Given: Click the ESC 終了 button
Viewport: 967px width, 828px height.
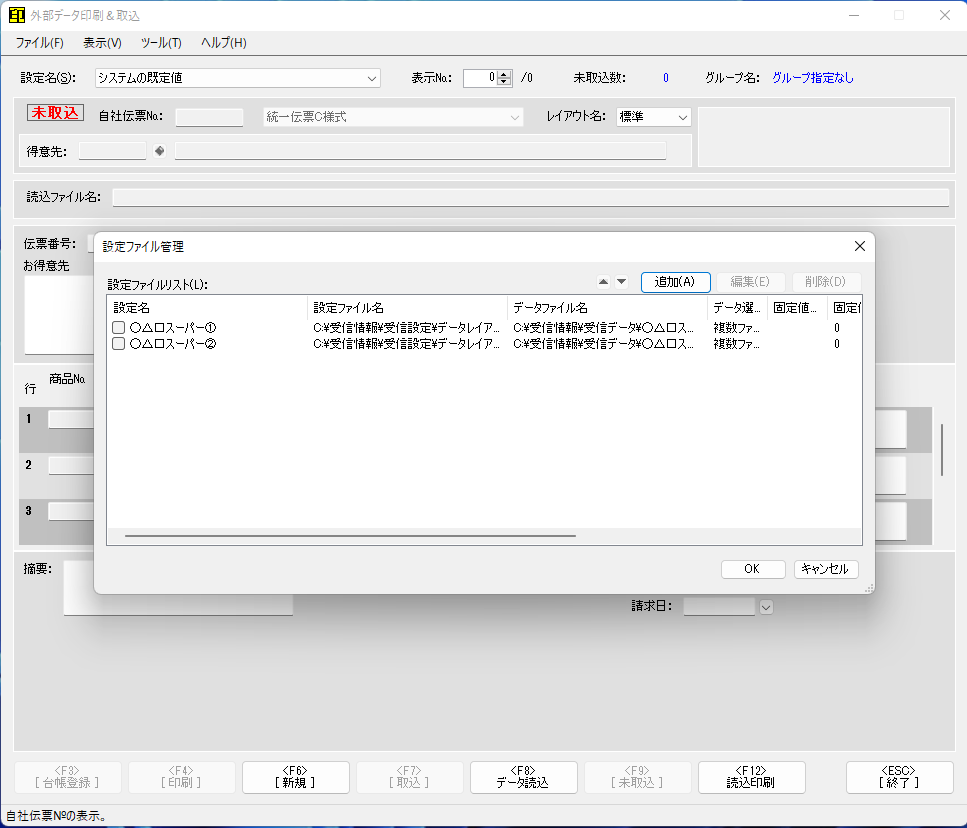Looking at the screenshot, I should point(899,777).
